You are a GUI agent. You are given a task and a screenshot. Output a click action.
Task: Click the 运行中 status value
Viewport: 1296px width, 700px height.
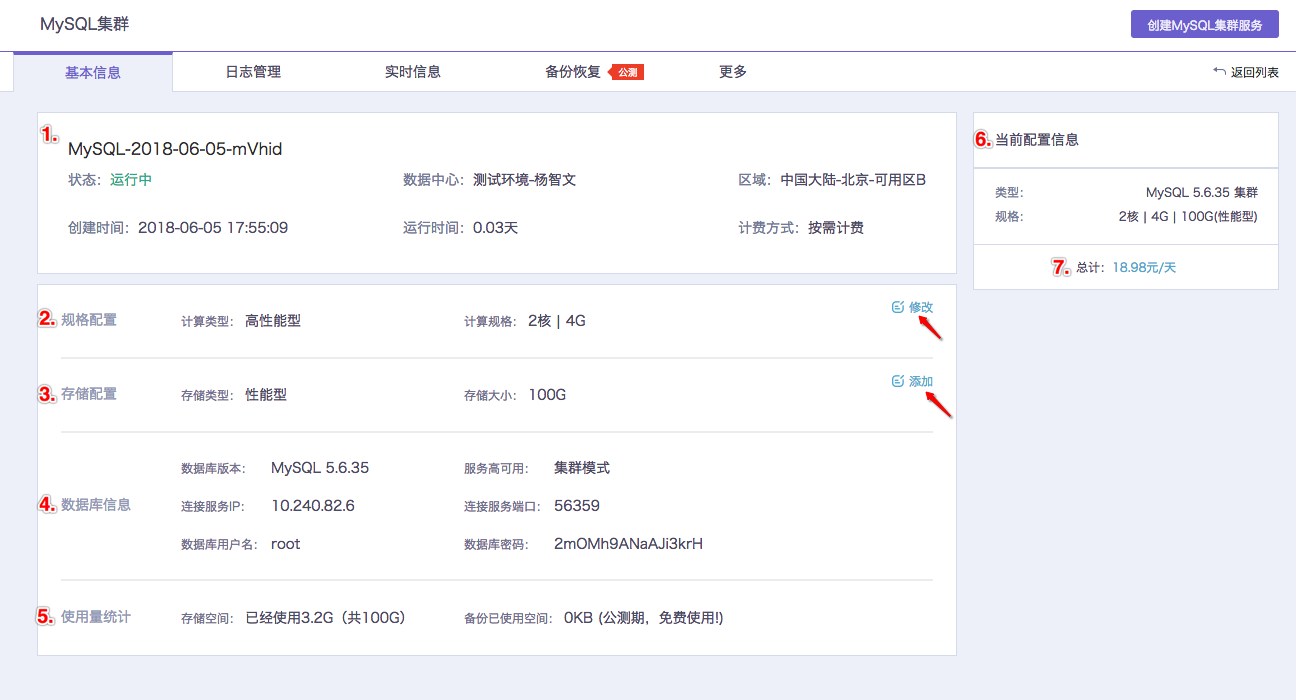tap(131, 180)
